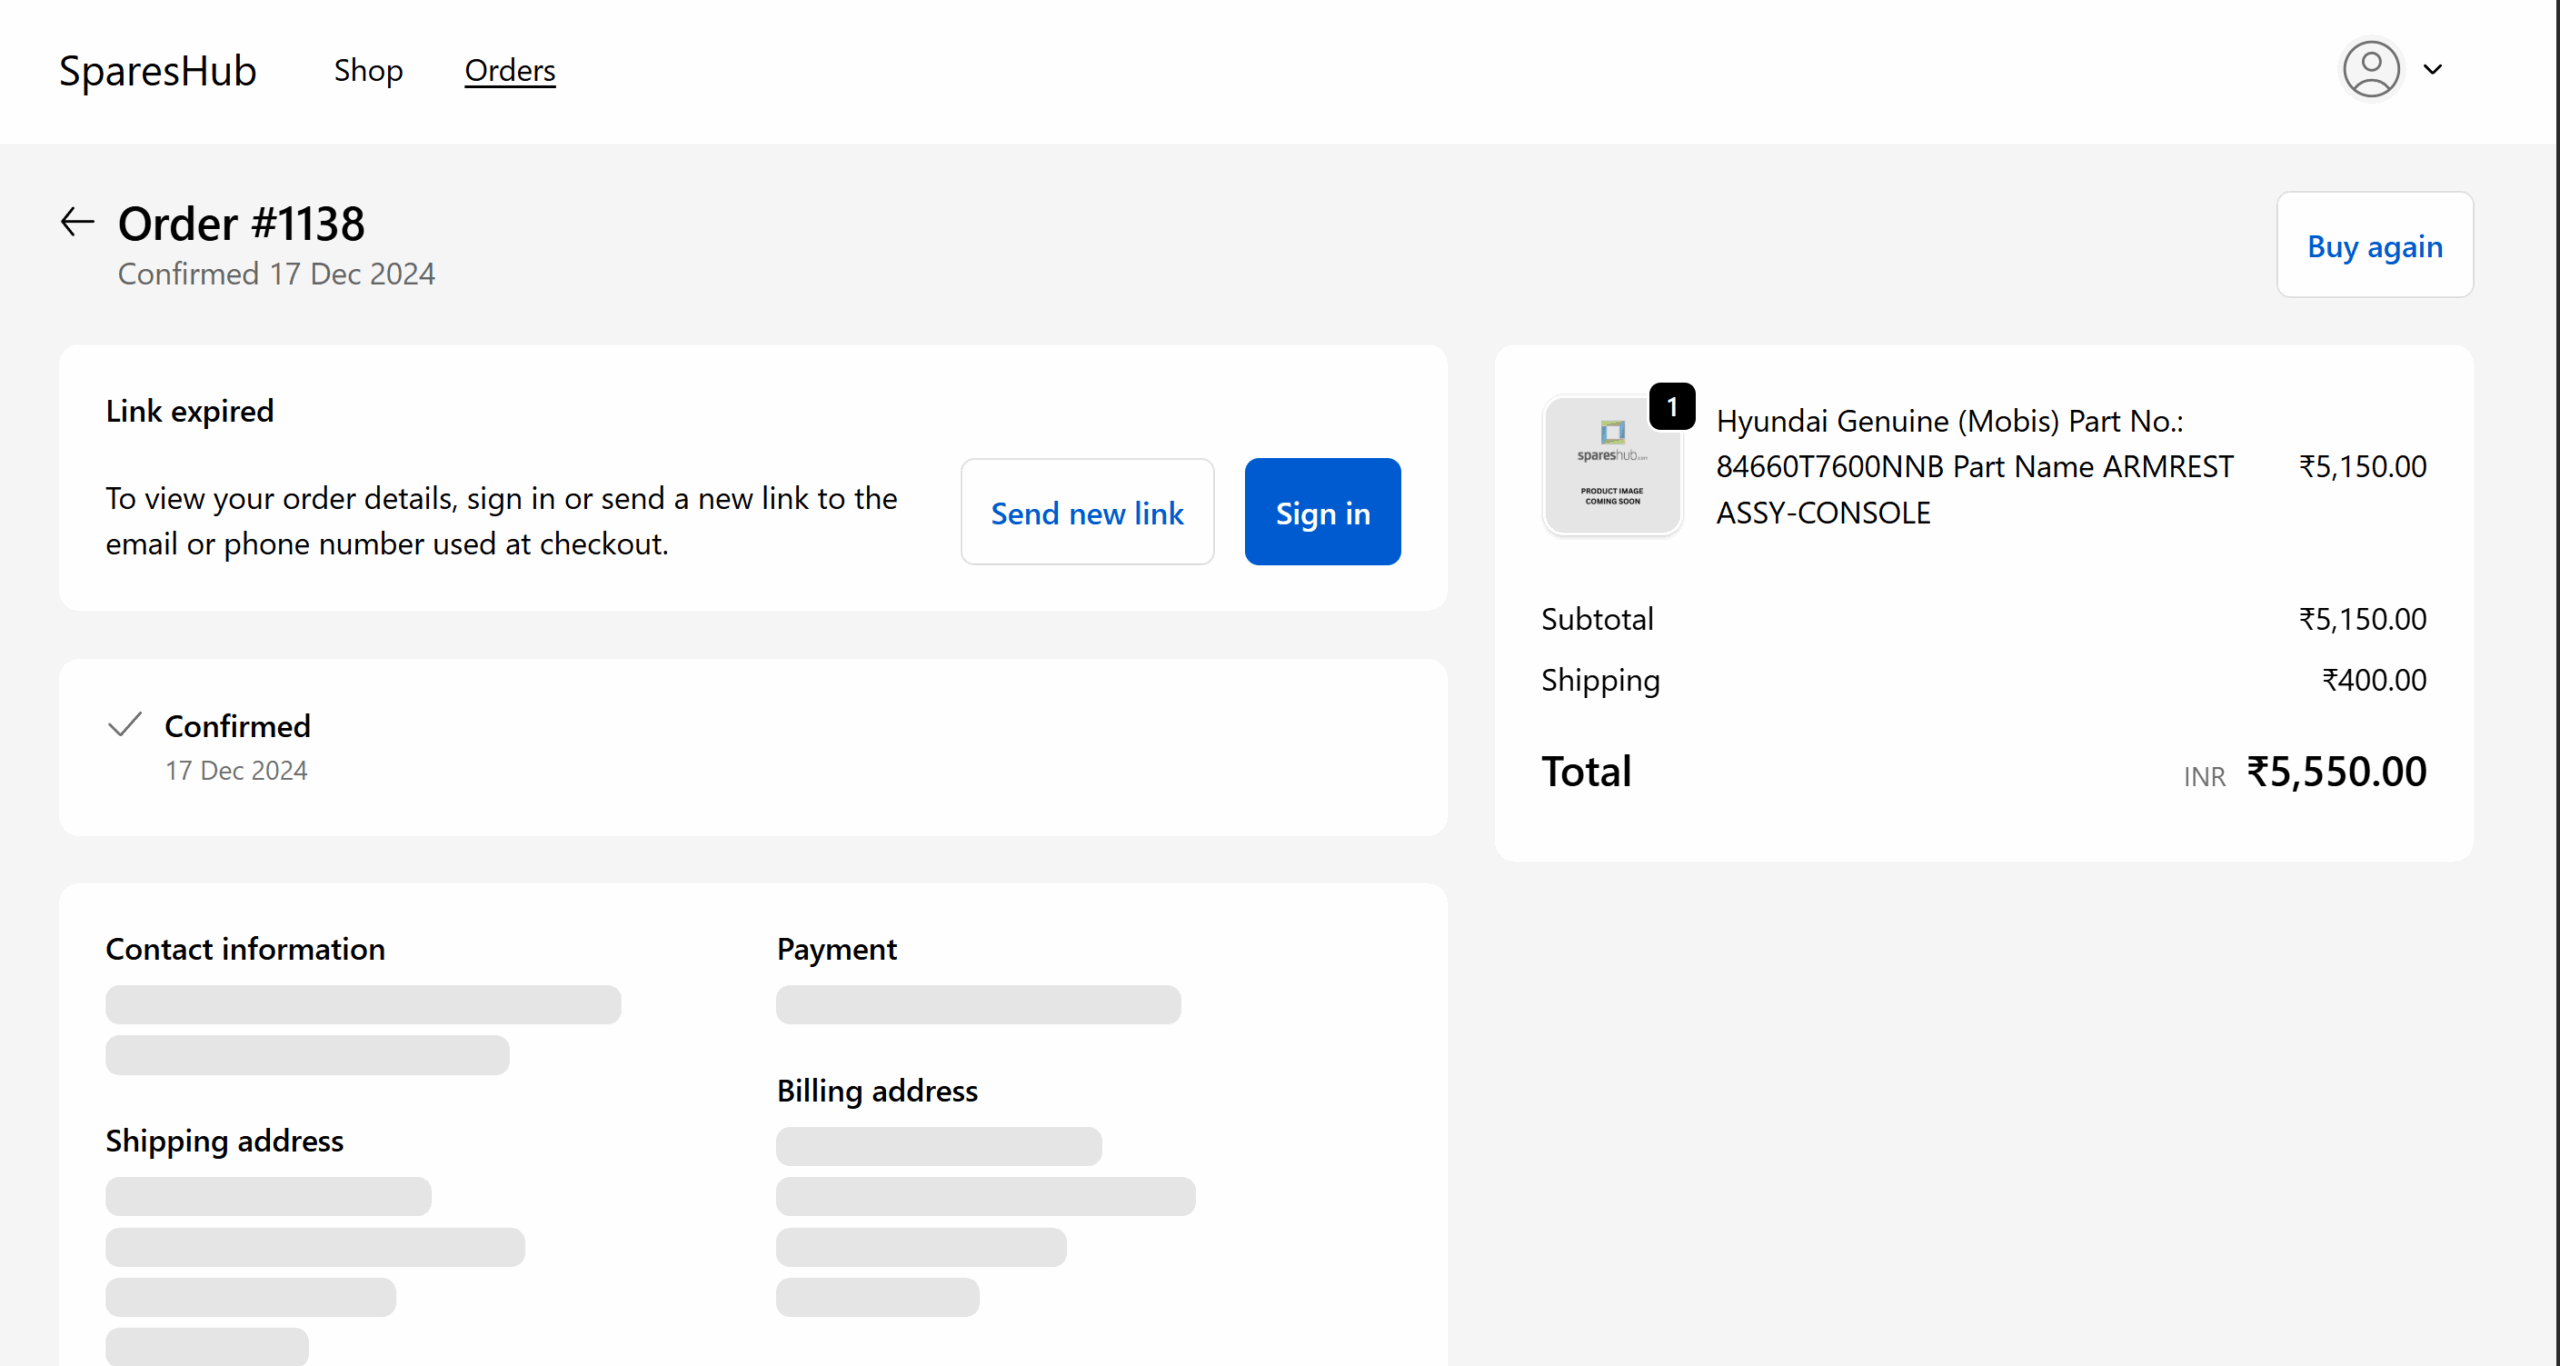Image resolution: width=2560 pixels, height=1366 pixels.
Task: Click the Payment placeholder bar
Action: click(x=977, y=1004)
